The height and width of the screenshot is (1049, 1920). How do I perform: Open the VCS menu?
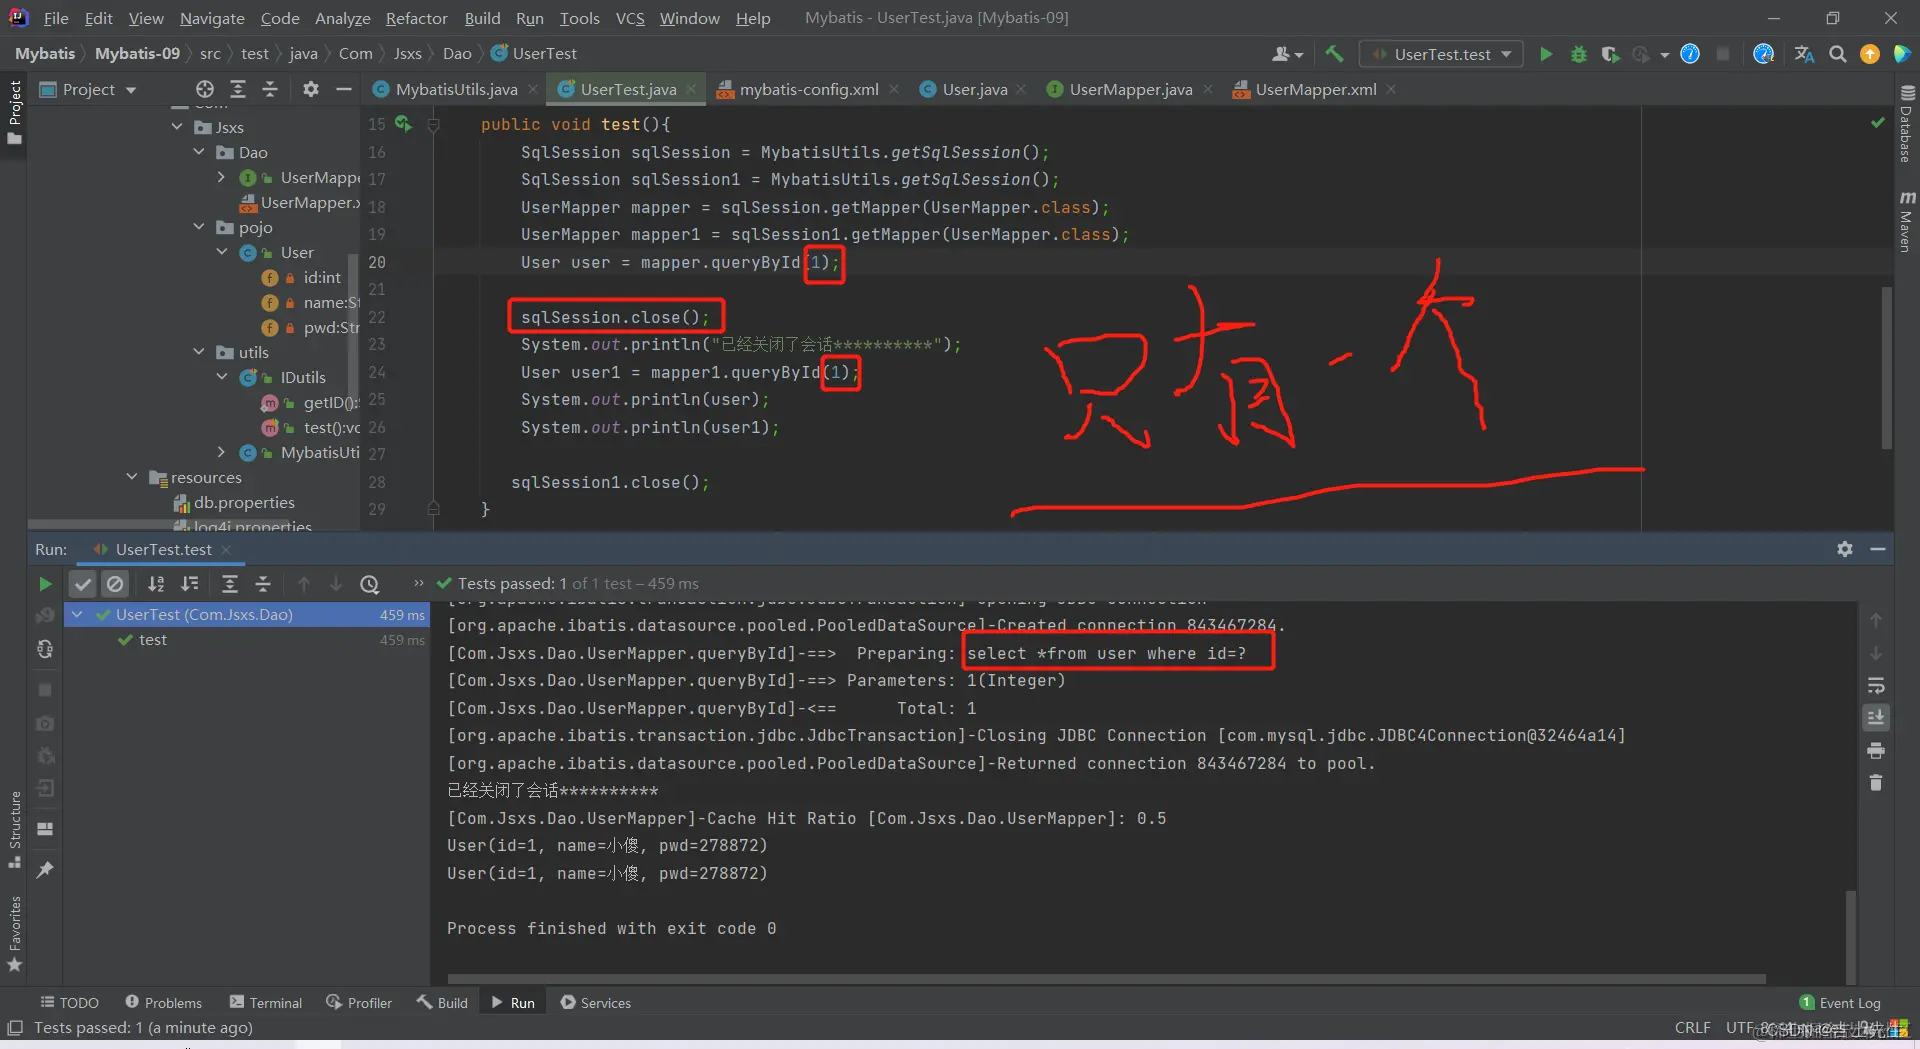pyautogui.click(x=630, y=18)
